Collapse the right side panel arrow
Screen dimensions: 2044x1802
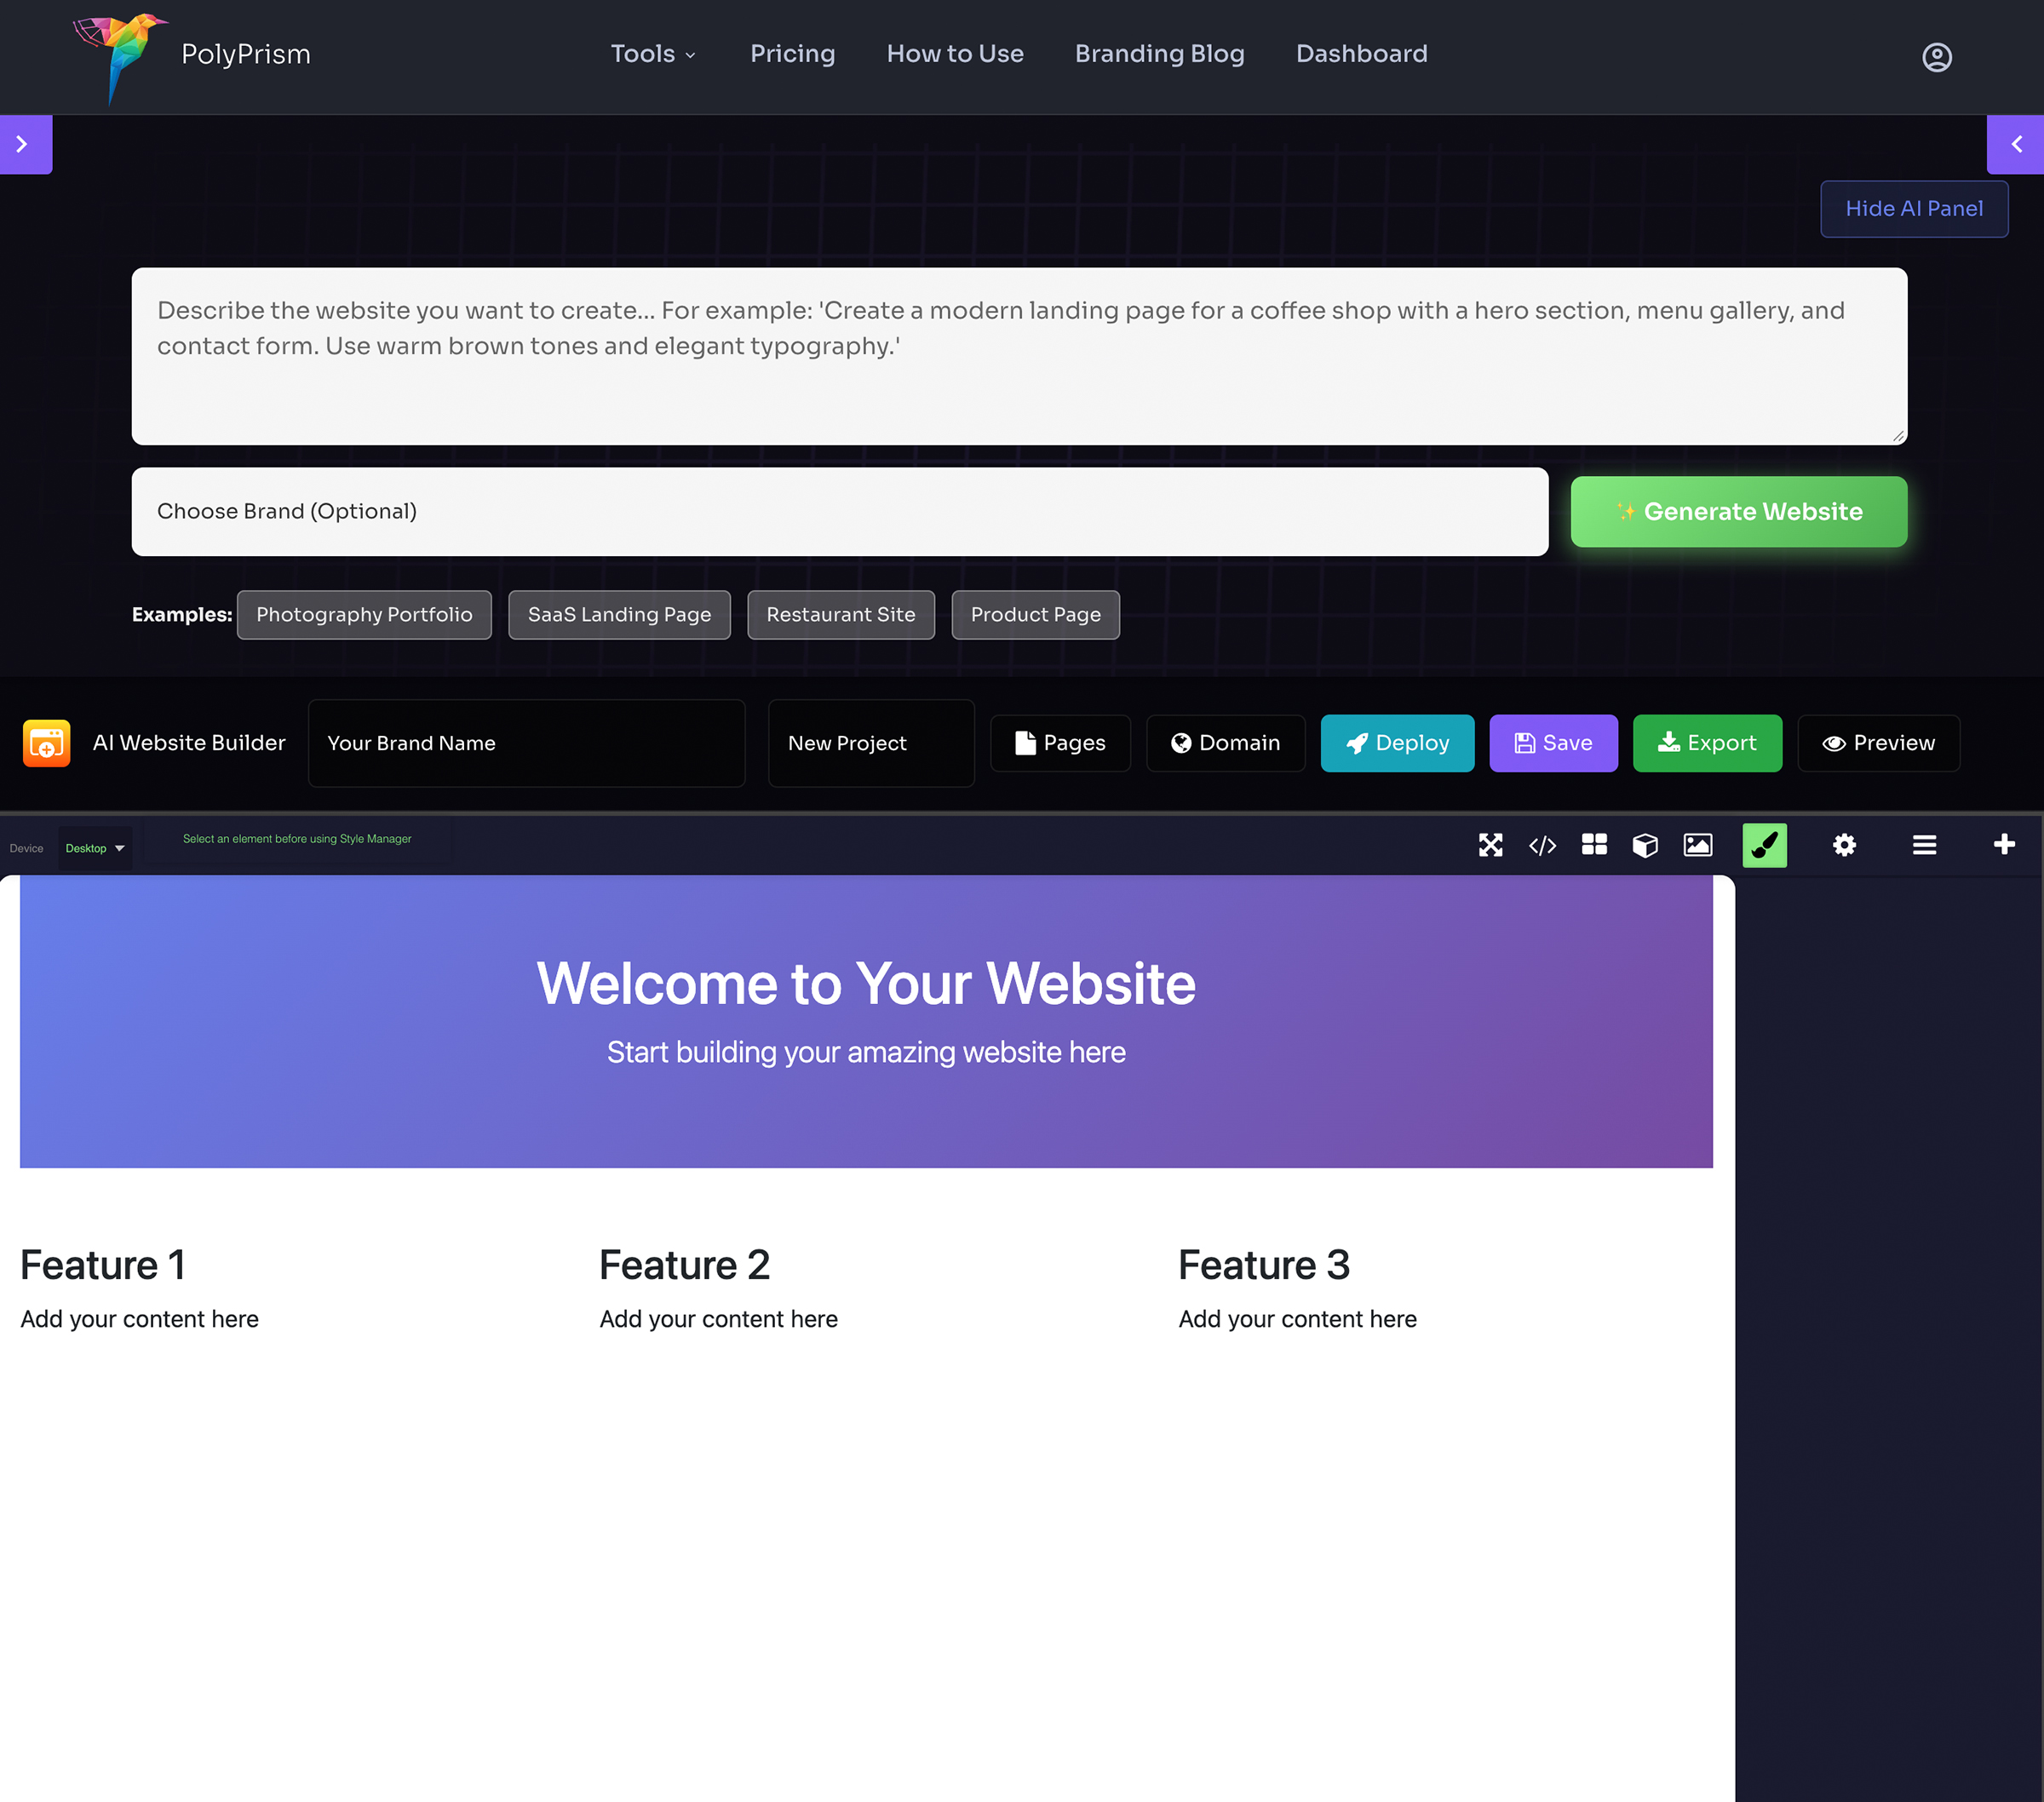[2017, 144]
